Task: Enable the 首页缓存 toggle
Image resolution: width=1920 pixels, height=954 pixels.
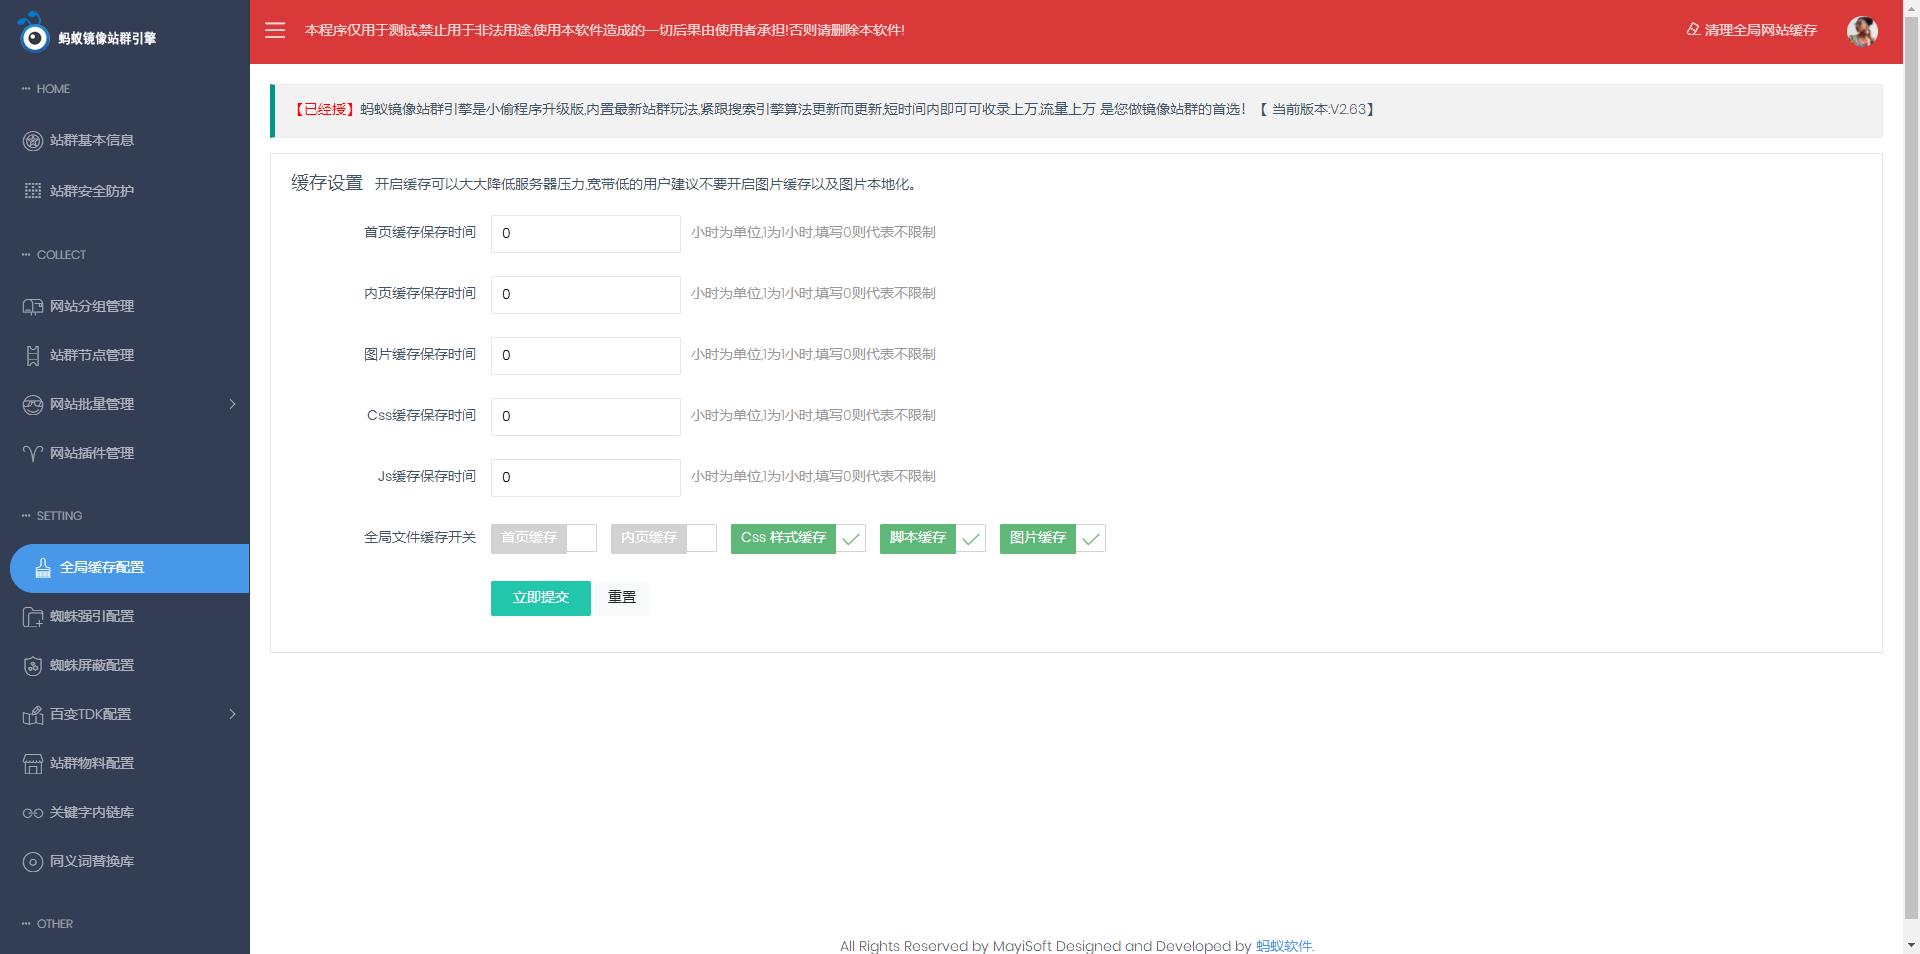Action: point(543,538)
